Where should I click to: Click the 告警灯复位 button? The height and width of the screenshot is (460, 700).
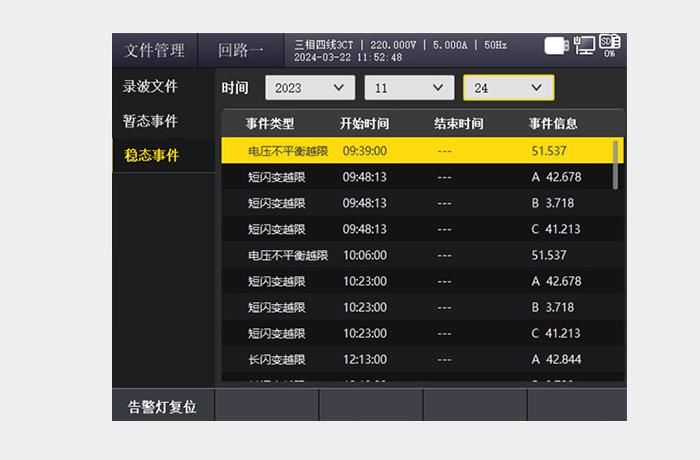tap(163, 405)
